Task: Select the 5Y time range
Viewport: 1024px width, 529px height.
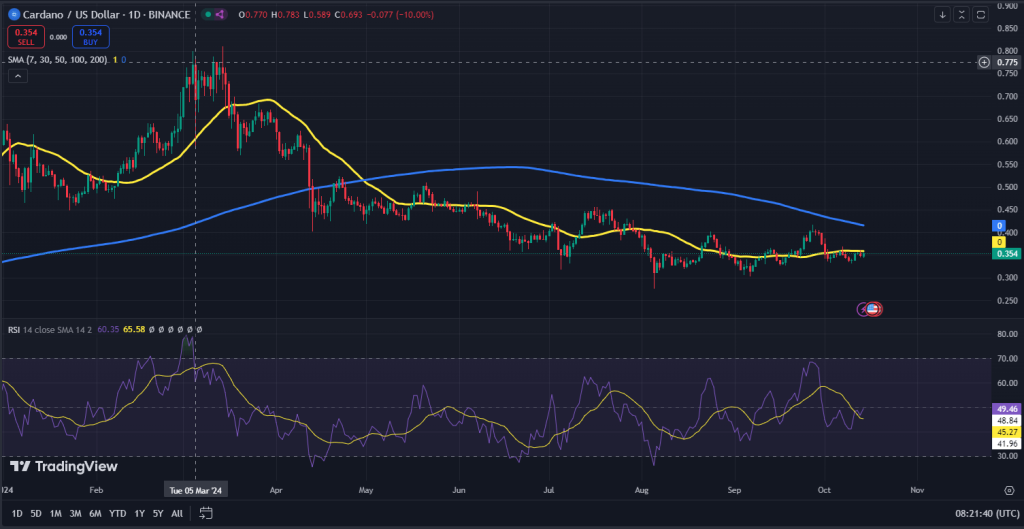Action: 158,513
